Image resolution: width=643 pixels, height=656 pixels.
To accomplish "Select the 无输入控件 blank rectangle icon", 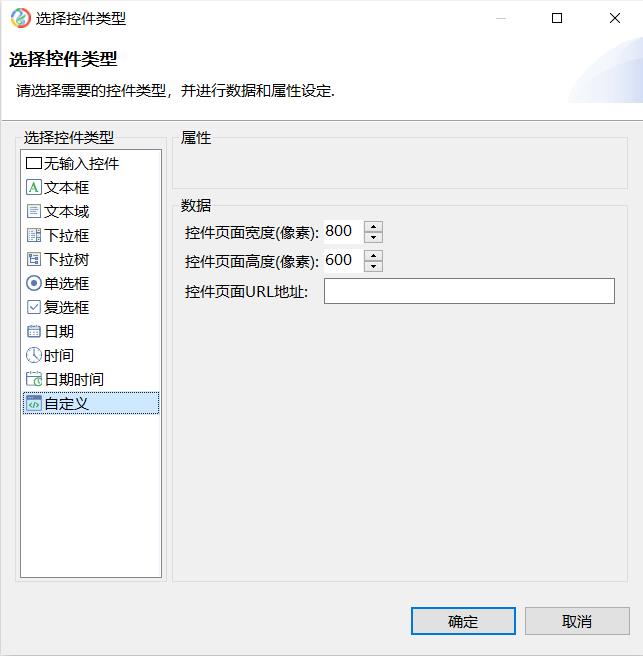I will 33,163.
